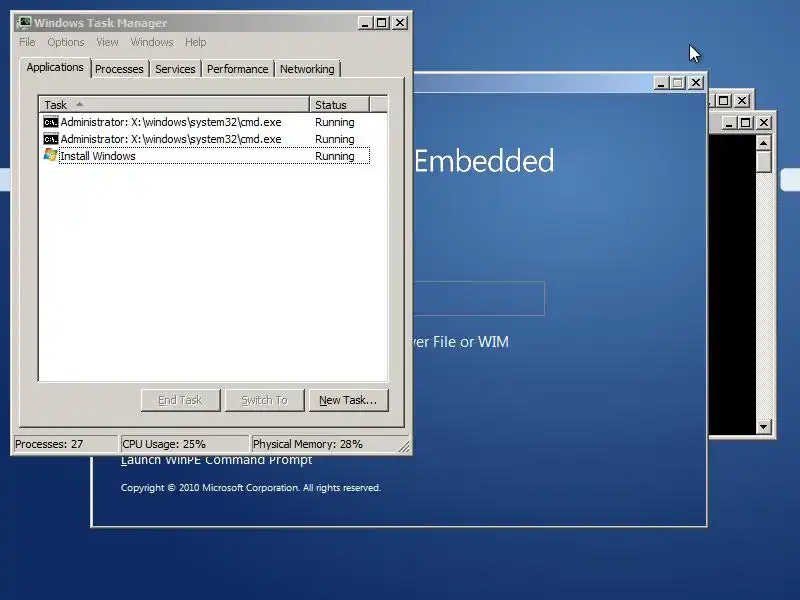This screenshot has width=800, height=600.
Task: Switch to the Applications tab
Action: 55,67
